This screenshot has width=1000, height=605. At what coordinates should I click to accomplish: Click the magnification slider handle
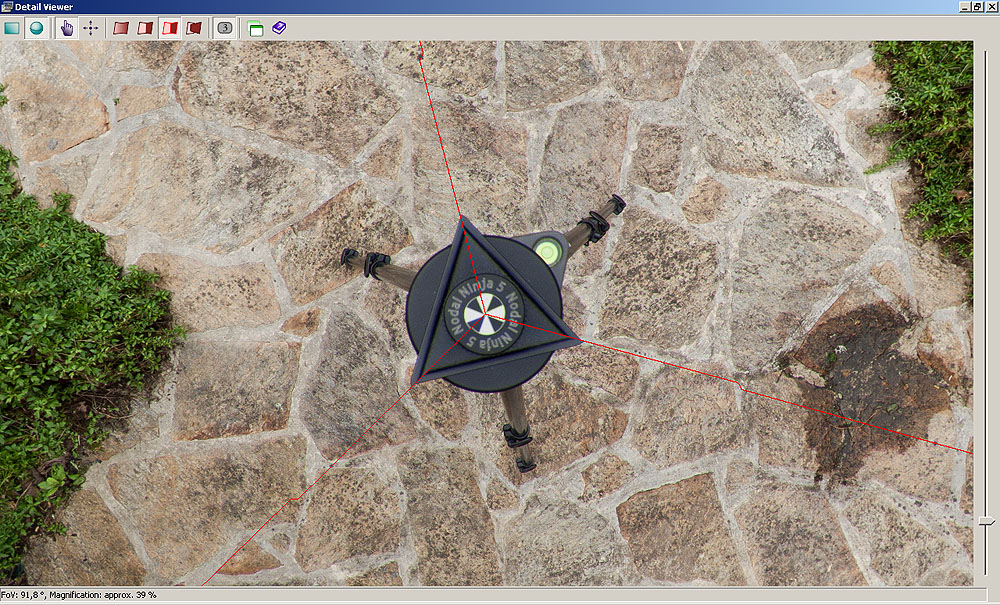[986, 521]
